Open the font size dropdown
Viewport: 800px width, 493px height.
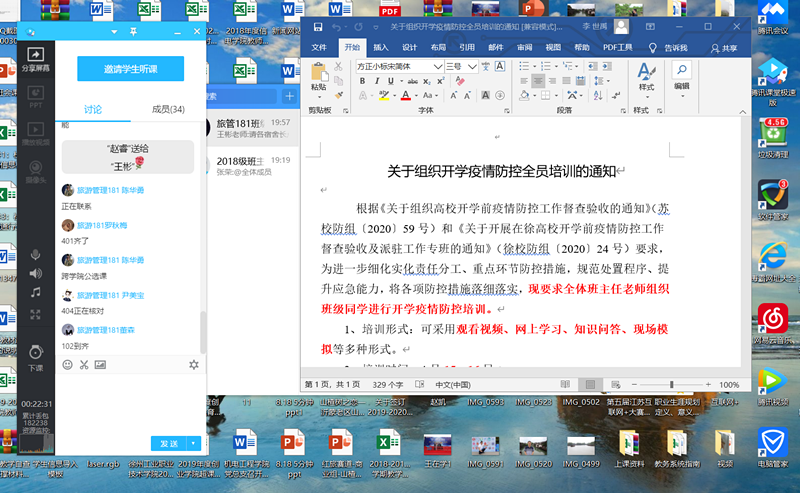click(x=469, y=66)
